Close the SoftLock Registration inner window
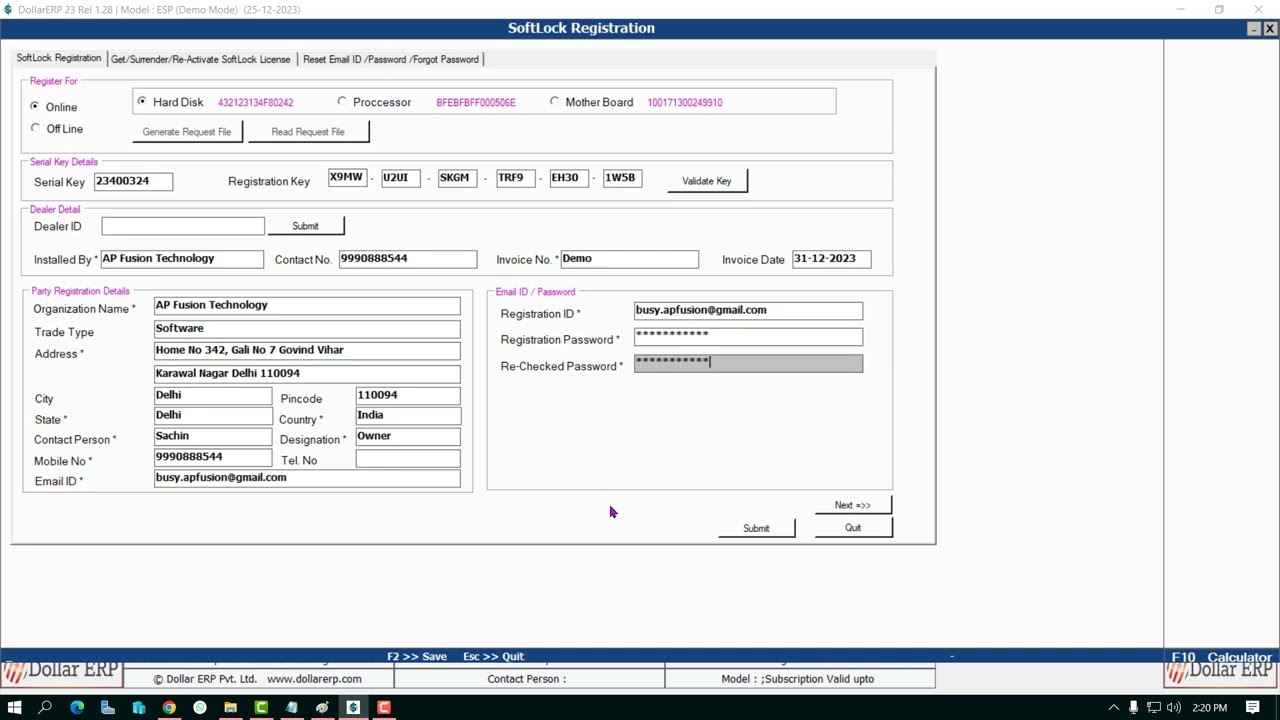Viewport: 1280px width, 720px height. tap(1270, 29)
